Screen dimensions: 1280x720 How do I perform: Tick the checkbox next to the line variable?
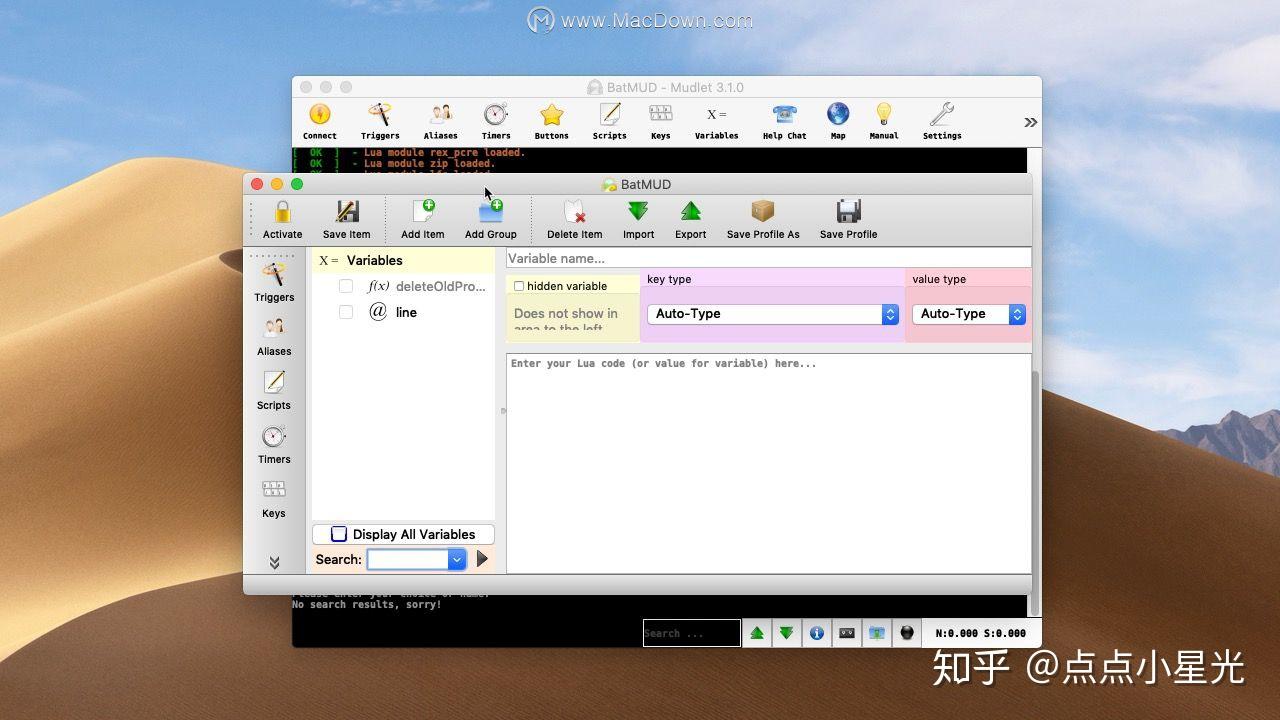tap(346, 312)
